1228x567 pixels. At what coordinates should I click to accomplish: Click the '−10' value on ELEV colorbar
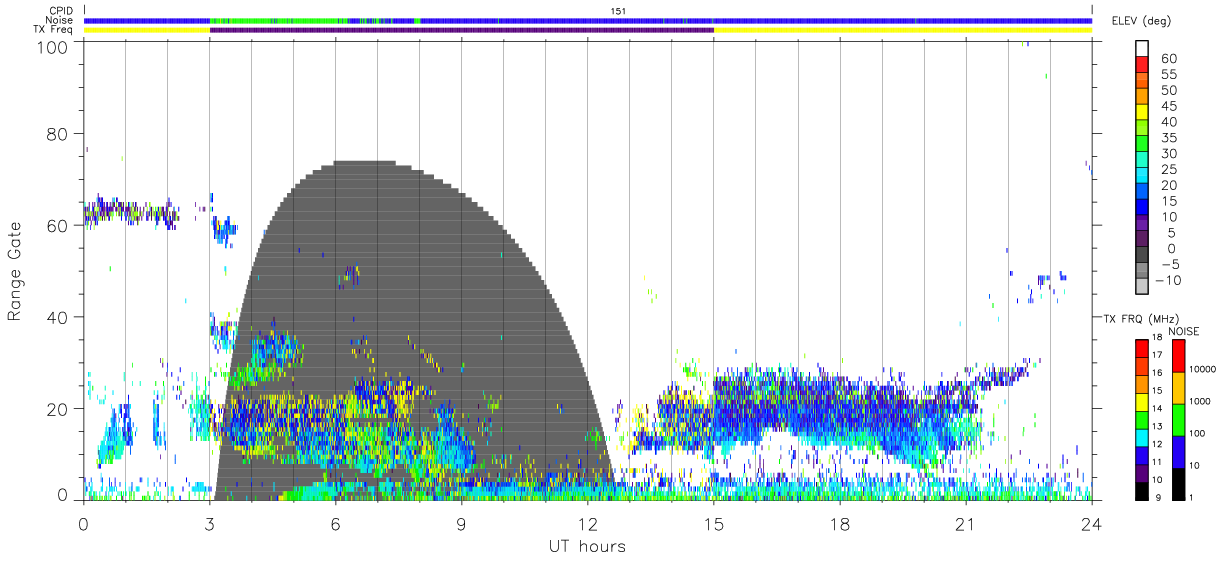coord(1166,280)
